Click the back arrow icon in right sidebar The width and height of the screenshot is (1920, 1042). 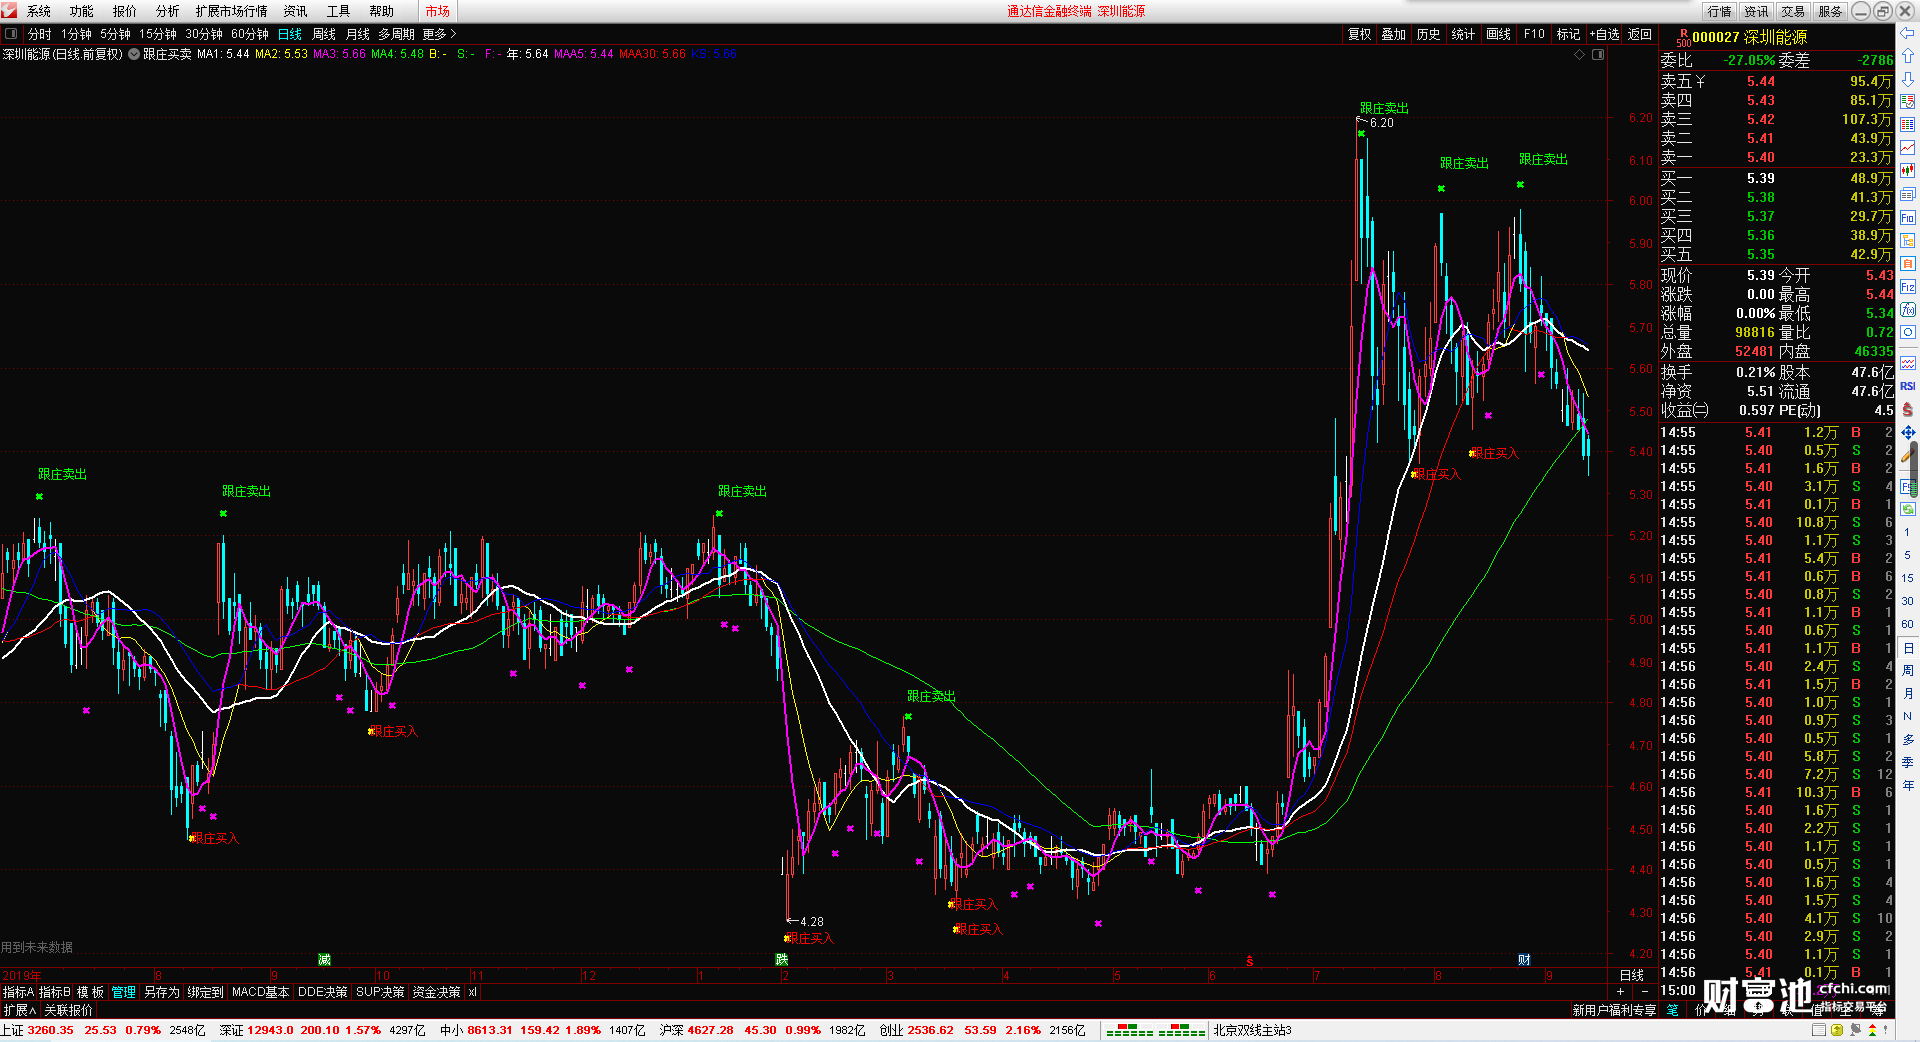pyautogui.click(x=1908, y=33)
